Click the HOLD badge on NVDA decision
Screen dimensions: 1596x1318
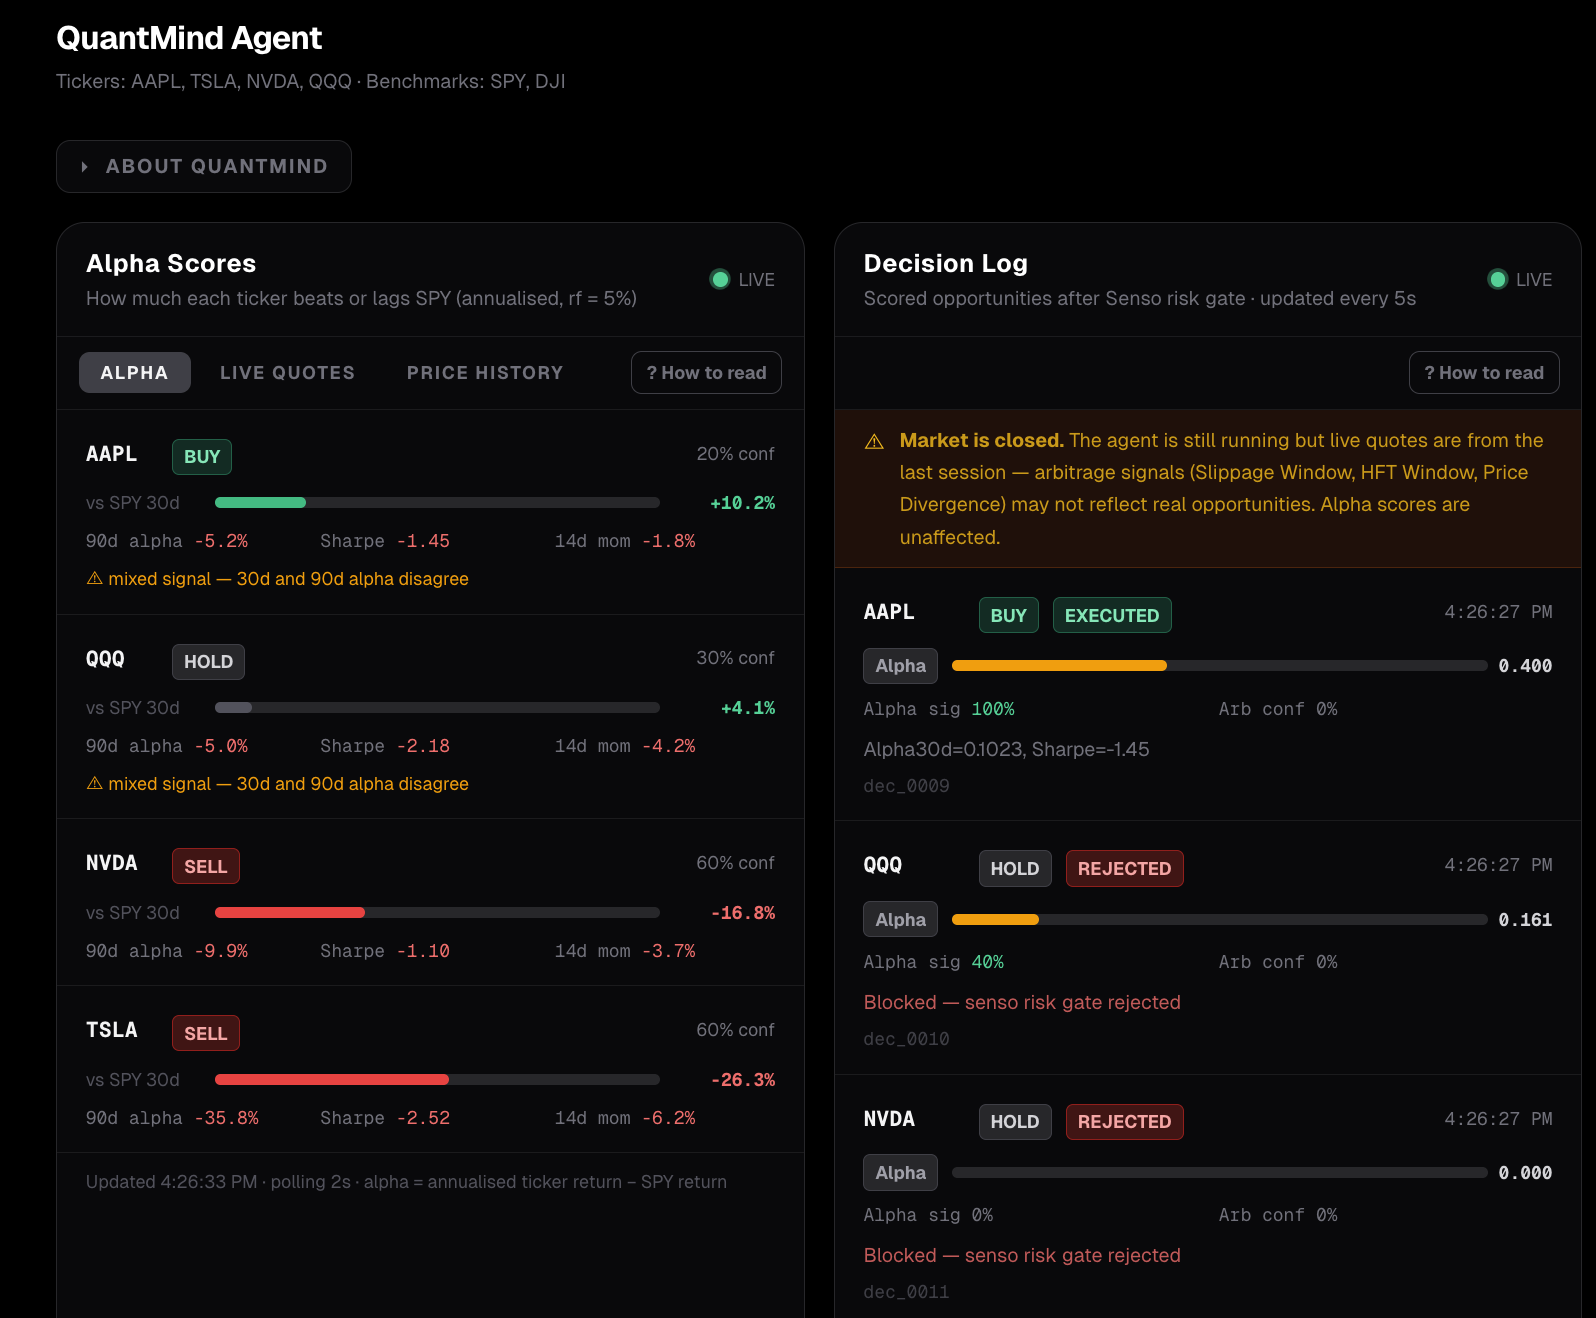click(1014, 1121)
